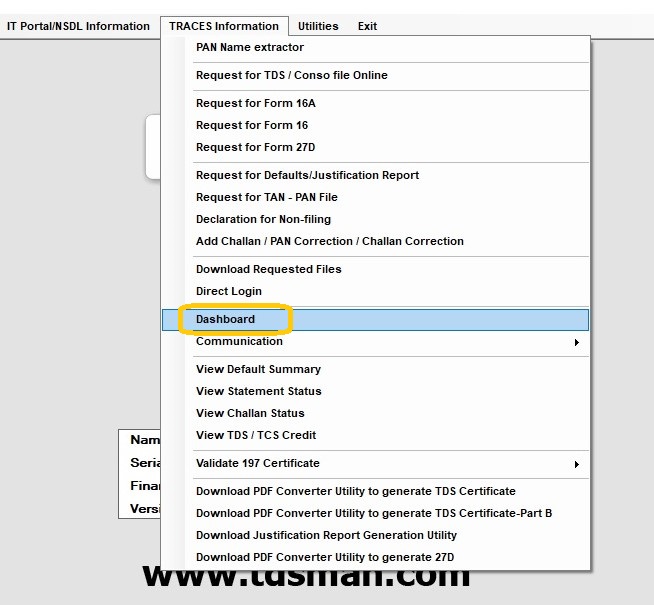This screenshot has width=654, height=605.
Task: Click Request for Form 16A
Action: (255, 104)
